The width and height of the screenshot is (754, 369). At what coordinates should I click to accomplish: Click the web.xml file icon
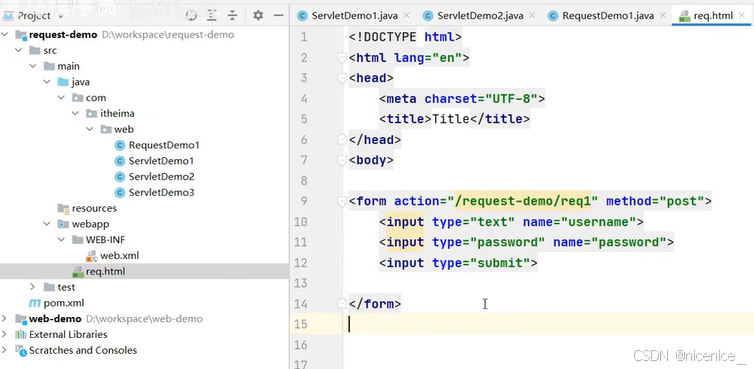point(92,256)
